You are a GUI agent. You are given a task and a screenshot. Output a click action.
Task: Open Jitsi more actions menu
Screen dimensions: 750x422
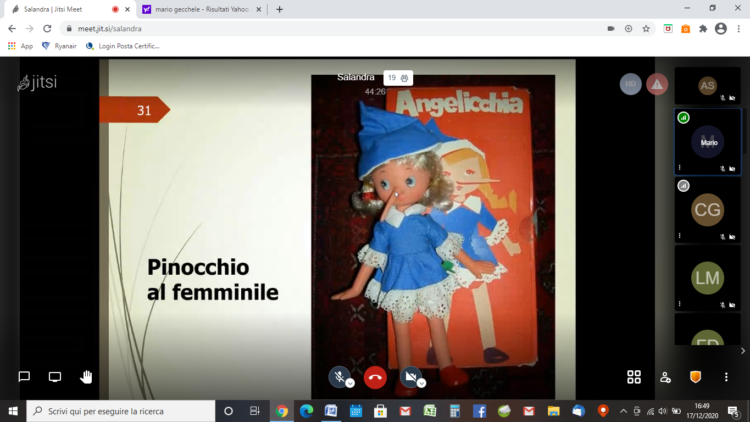tap(726, 377)
